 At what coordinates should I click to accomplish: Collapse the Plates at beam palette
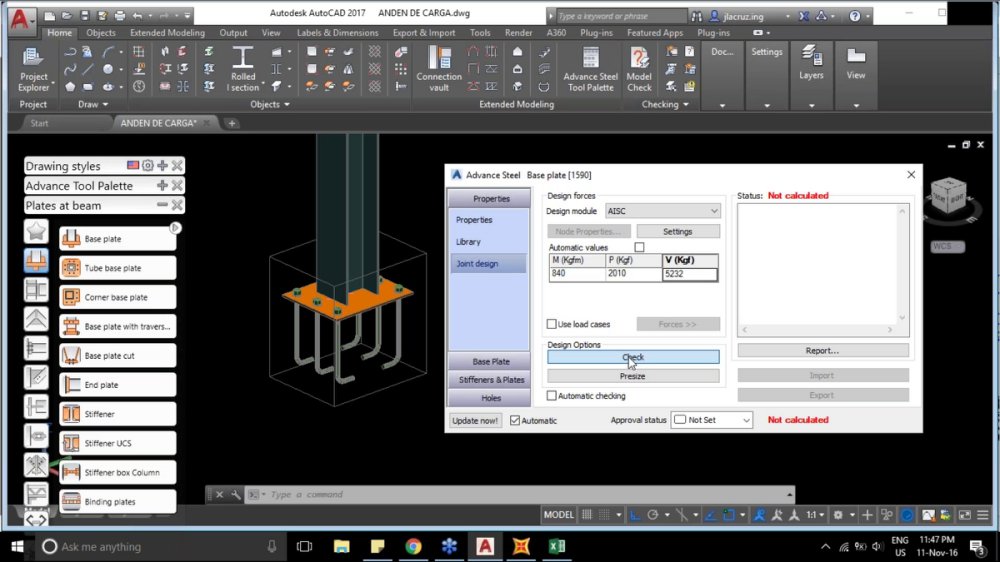click(x=162, y=205)
